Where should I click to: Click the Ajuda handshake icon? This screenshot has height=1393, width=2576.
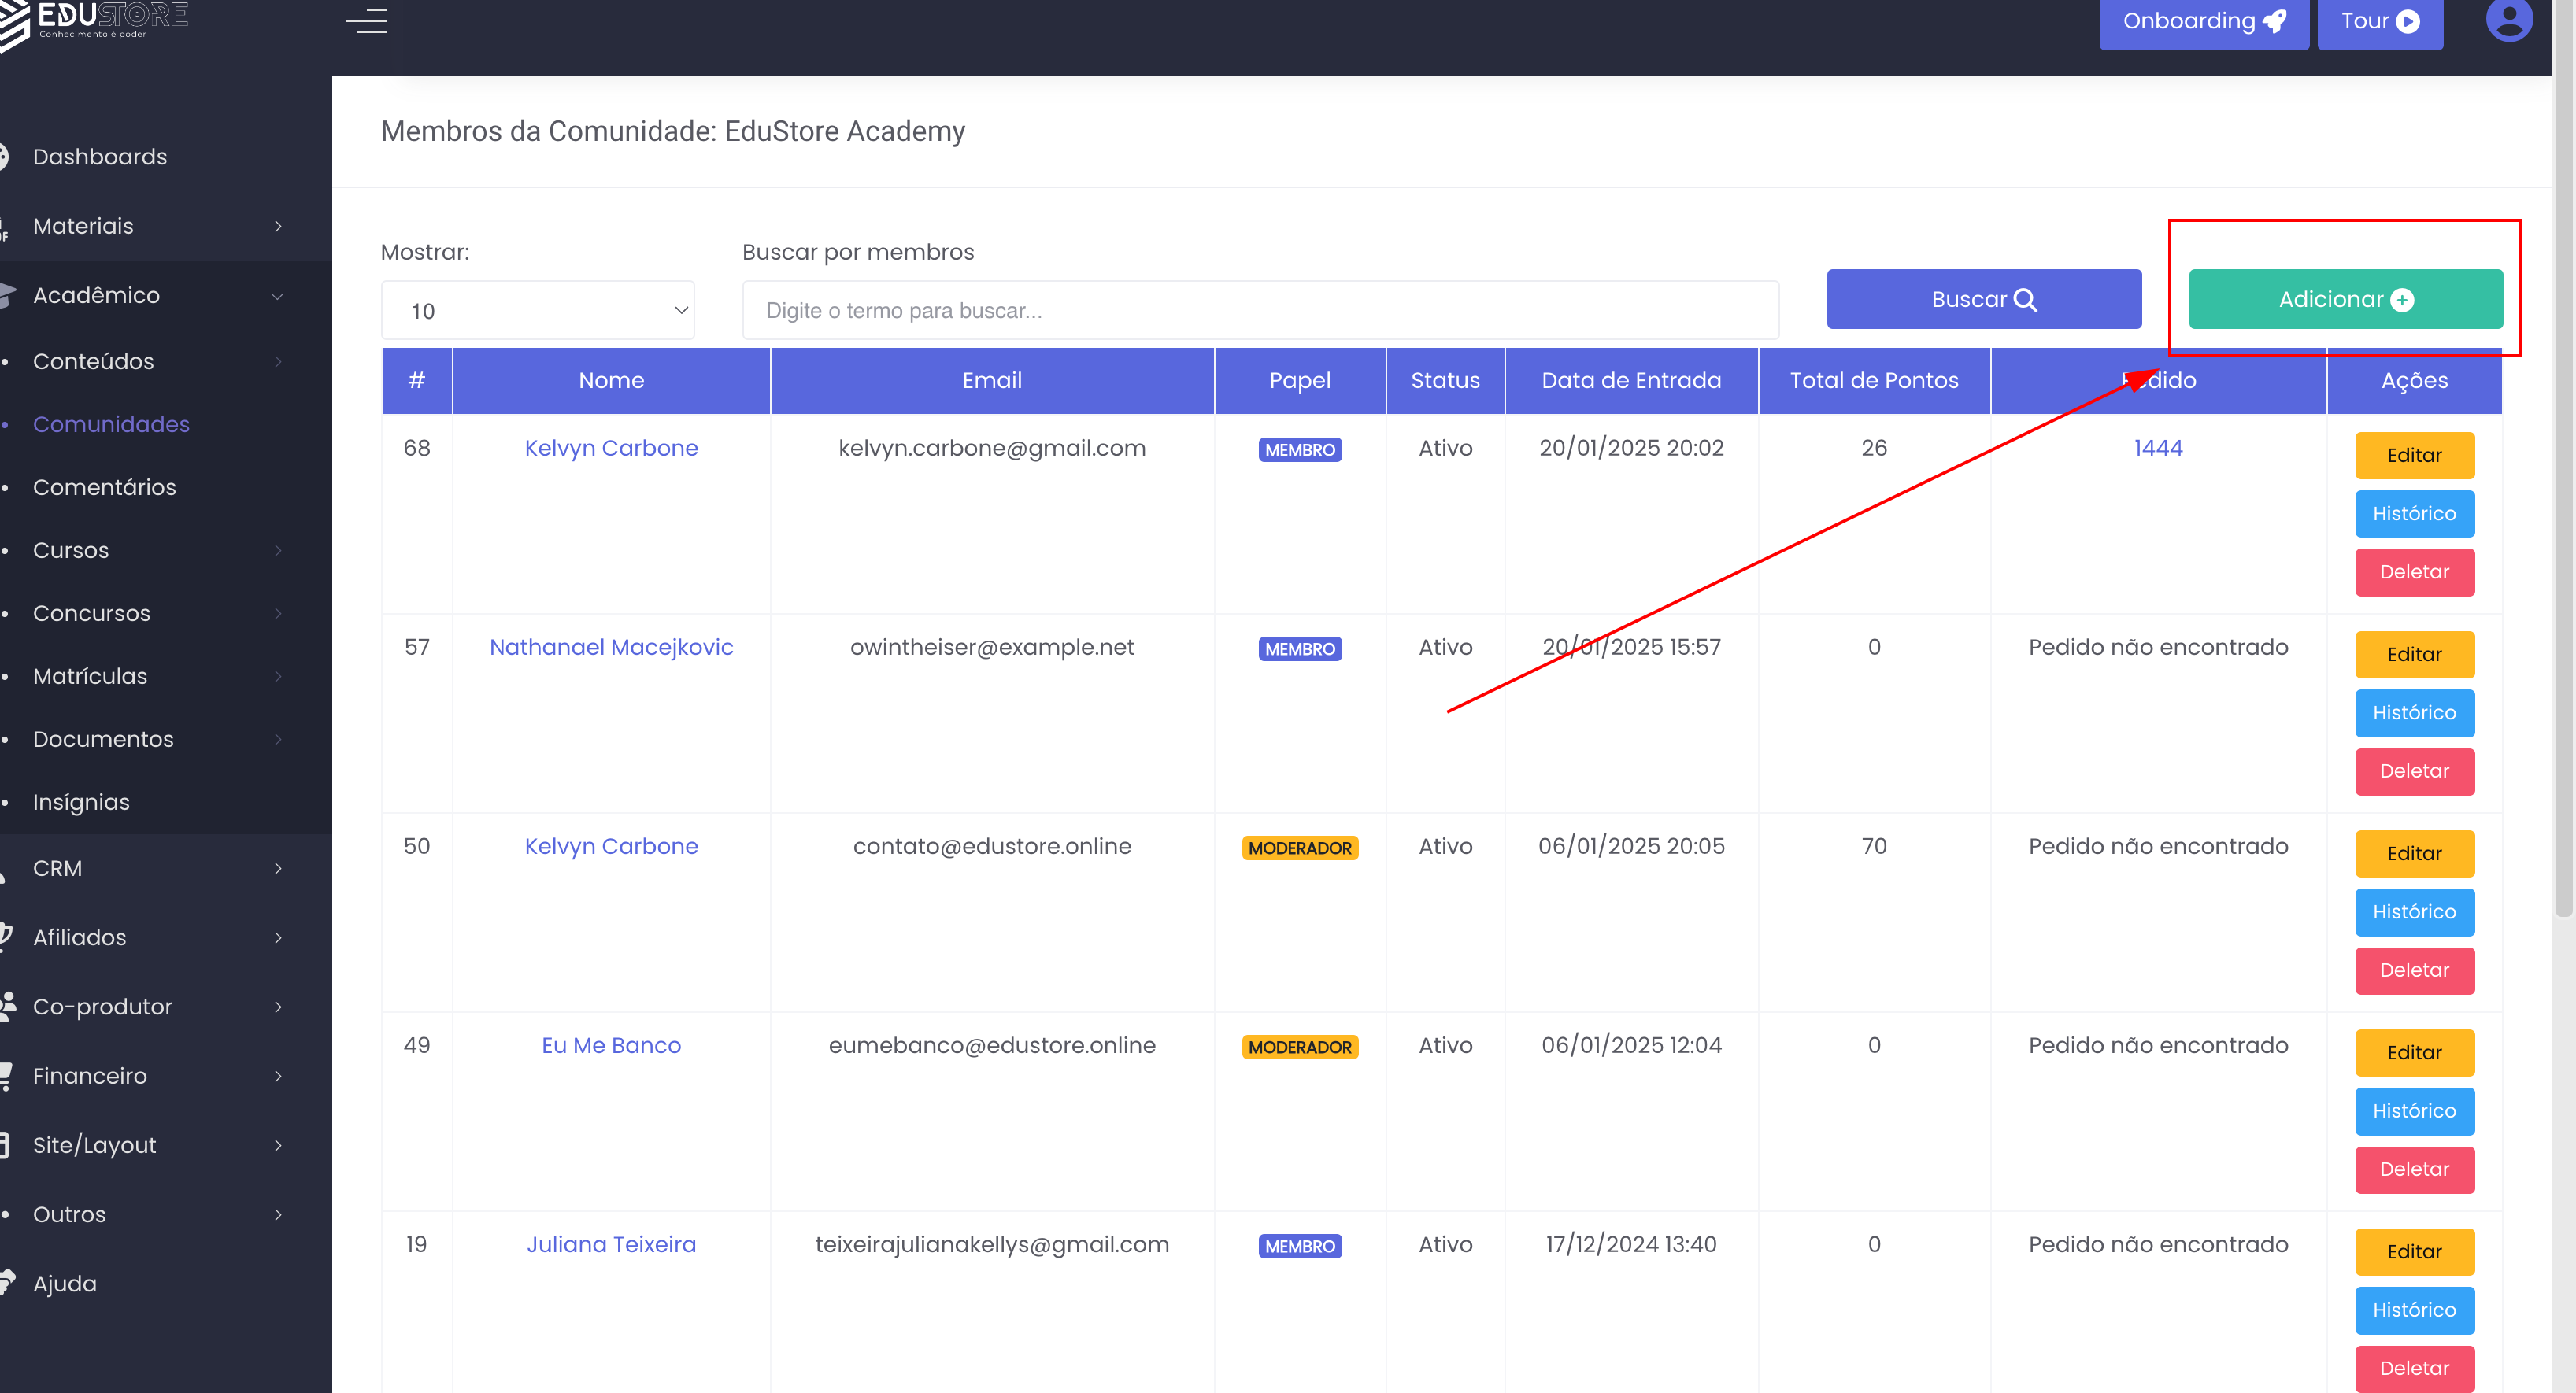coord(6,1283)
